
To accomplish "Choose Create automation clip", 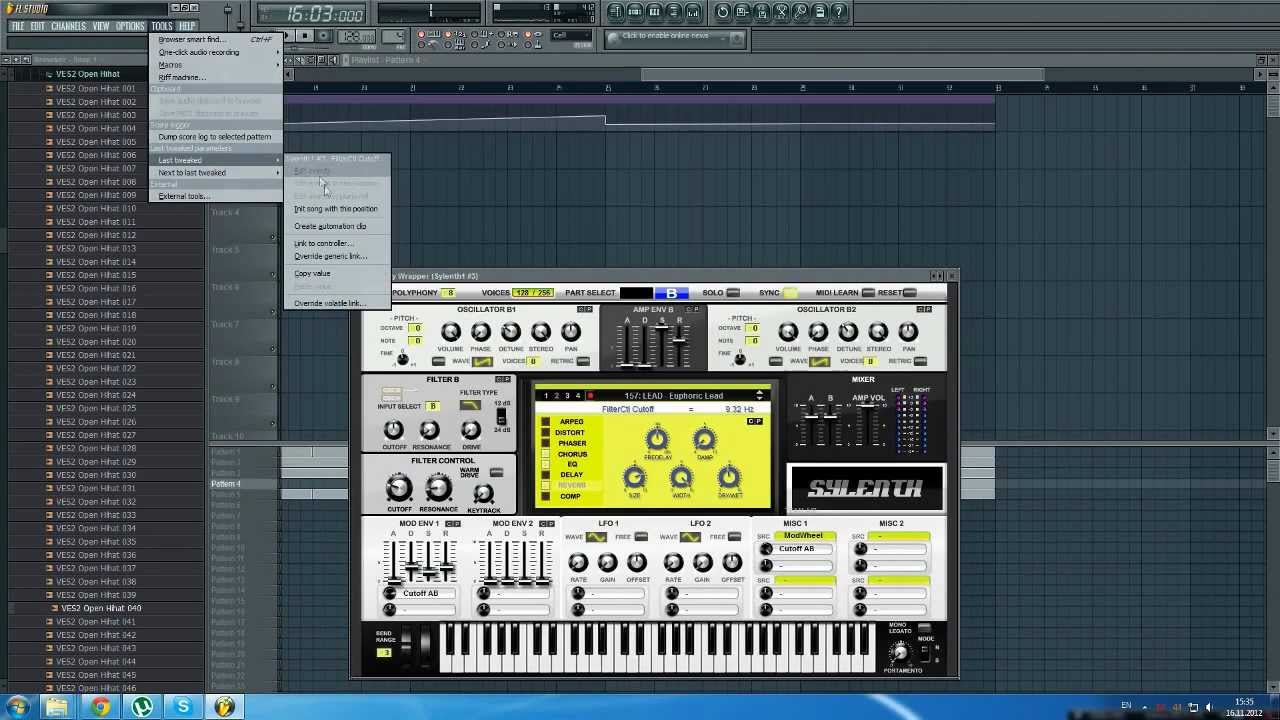I will point(330,227).
